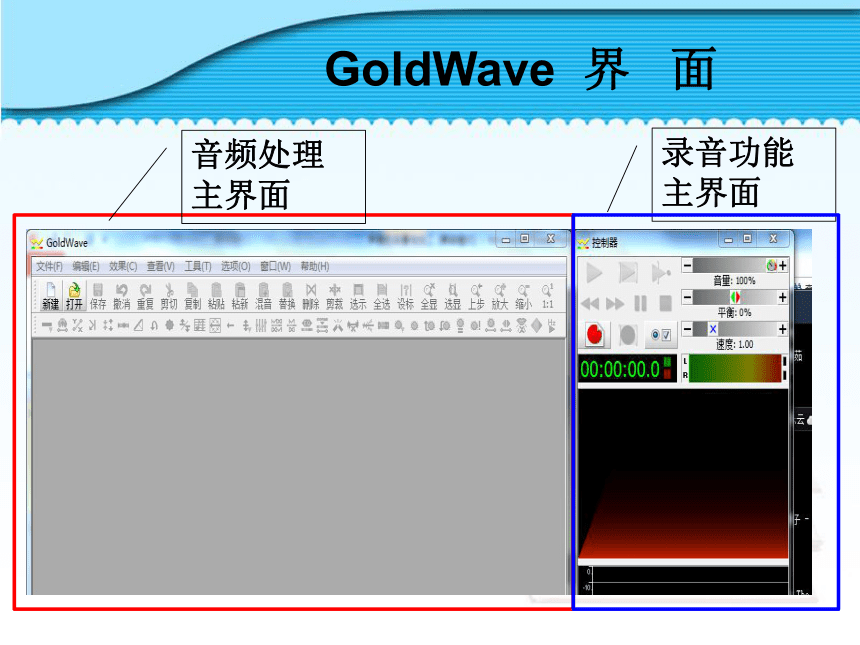Click the 放大 (Zoom In) icon

tap(500, 296)
